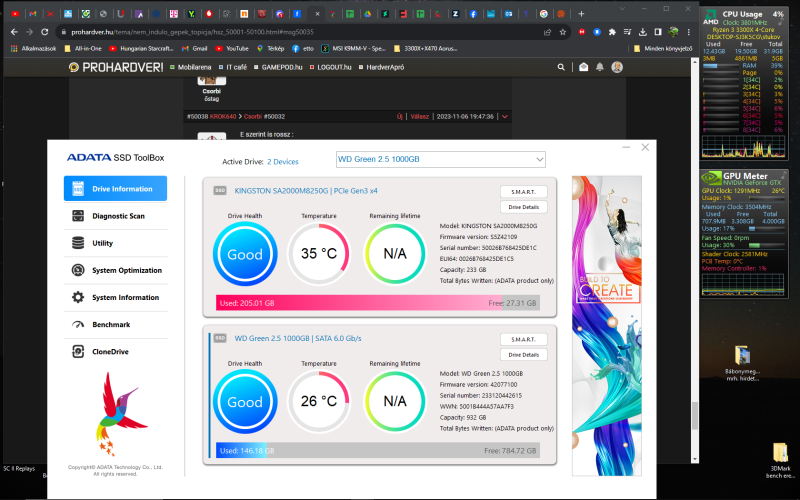Image resolution: width=800 pixels, height=500 pixels.
Task: Click the PROHARDVER! site logo
Action: [x=116, y=67]
